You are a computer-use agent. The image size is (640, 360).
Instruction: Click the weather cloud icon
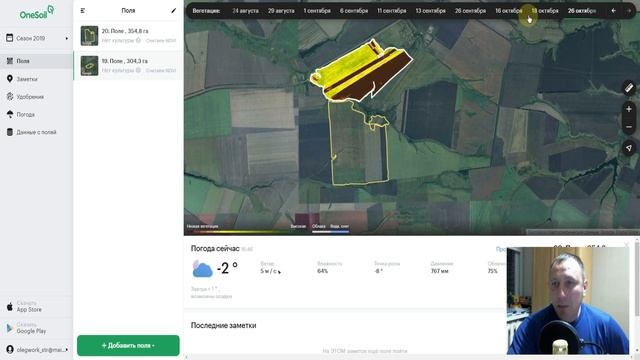pyautogui.click(x=202, y=269)
